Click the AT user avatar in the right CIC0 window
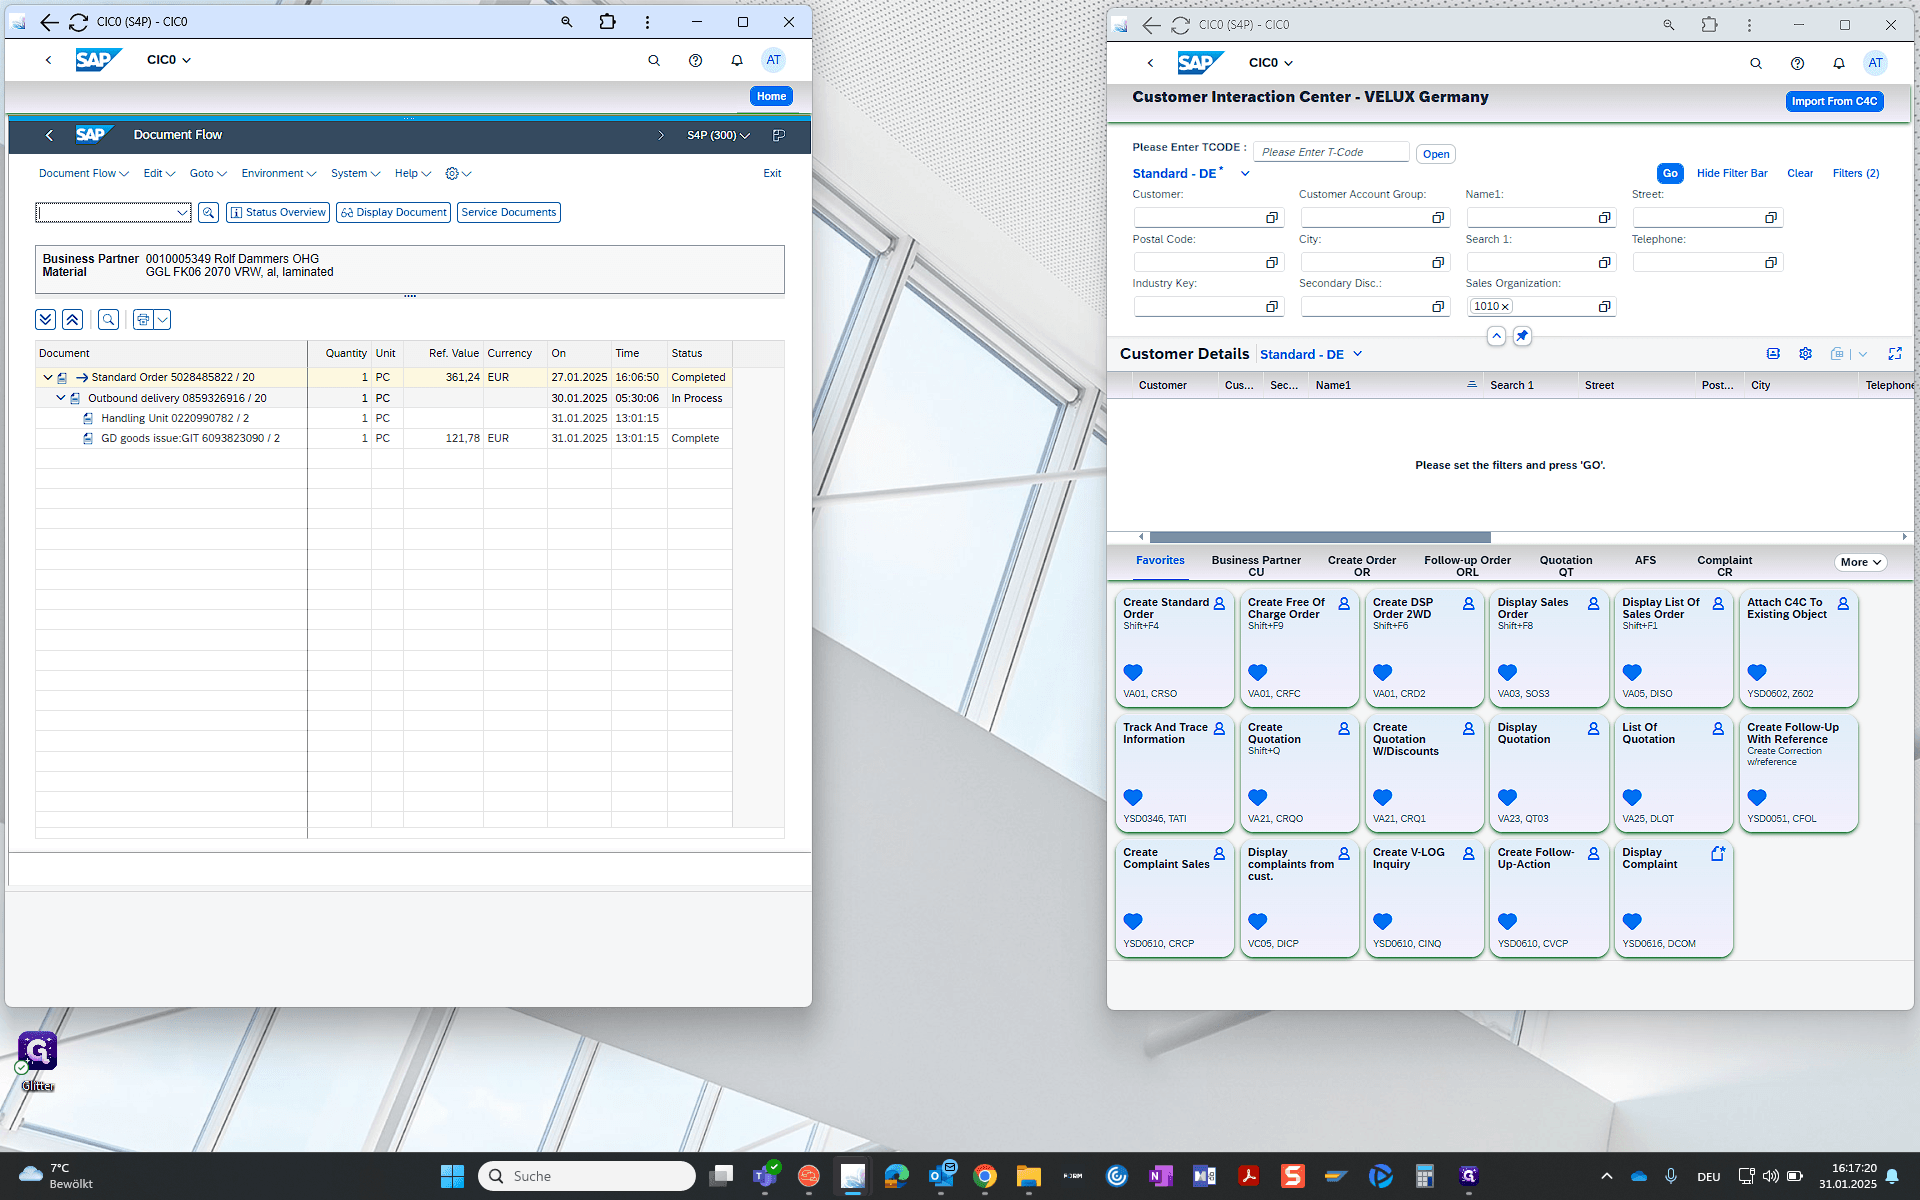 click(x=1876, y=63)
